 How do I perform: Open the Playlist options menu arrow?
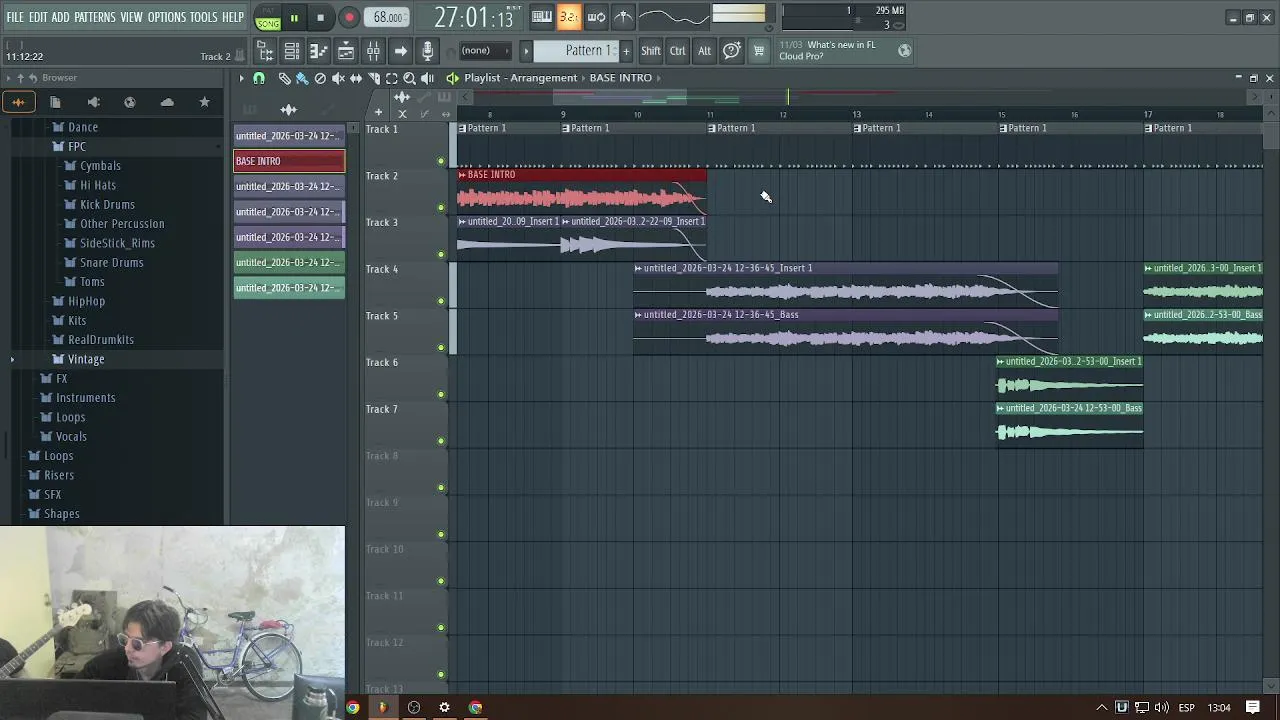coord(241,78)
